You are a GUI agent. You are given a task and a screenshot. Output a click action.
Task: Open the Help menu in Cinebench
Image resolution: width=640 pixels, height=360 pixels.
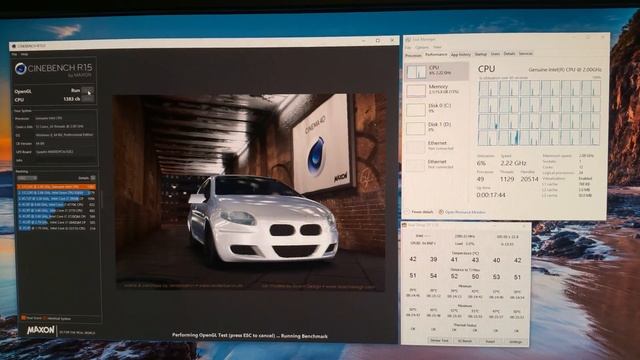24,54
